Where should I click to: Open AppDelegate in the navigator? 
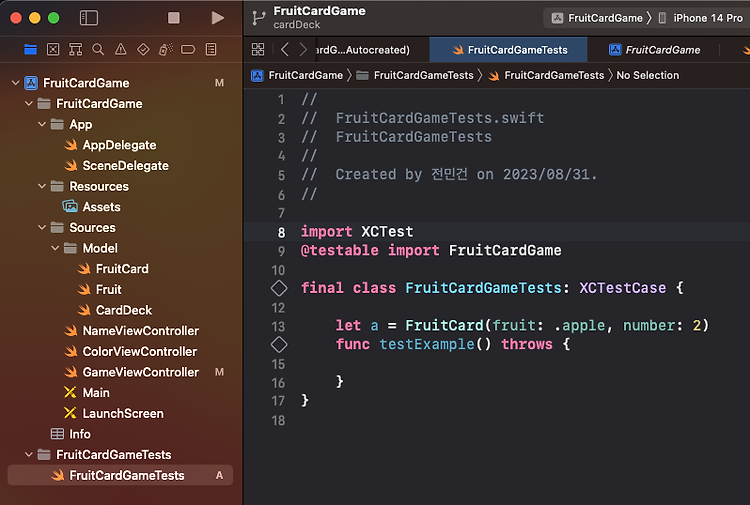(120, 145)
